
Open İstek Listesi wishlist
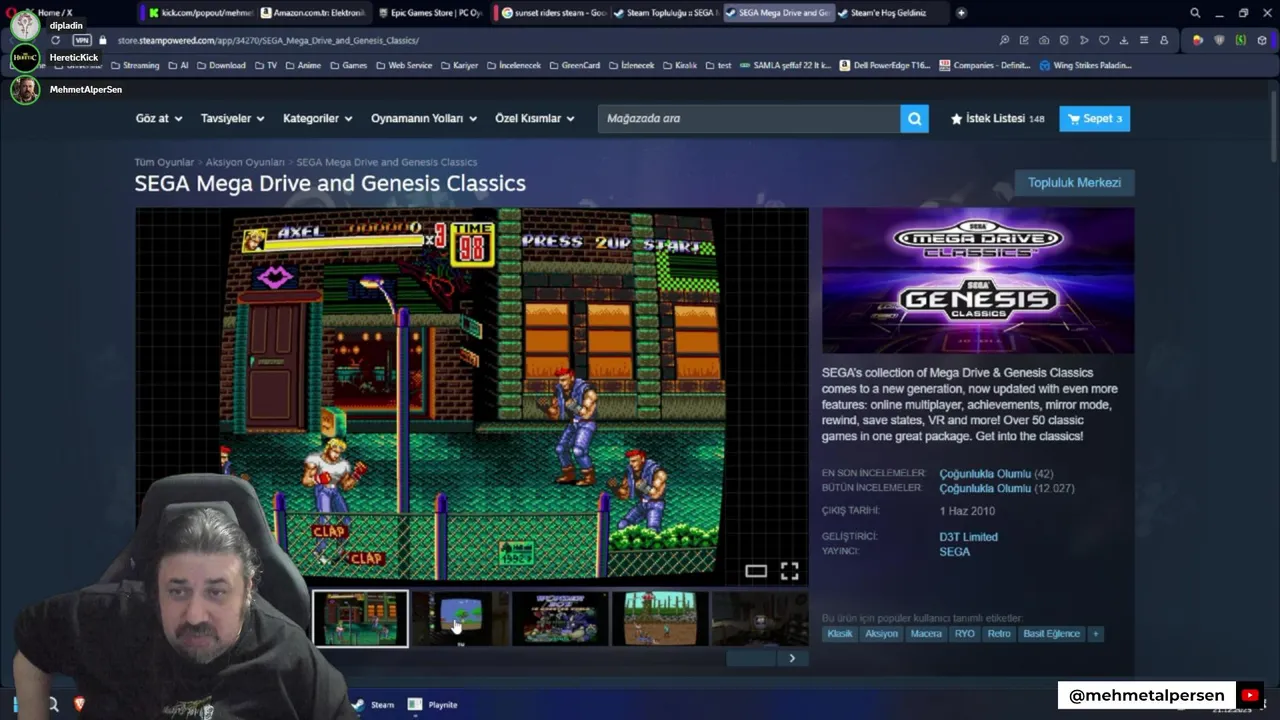tap(997, 118)
